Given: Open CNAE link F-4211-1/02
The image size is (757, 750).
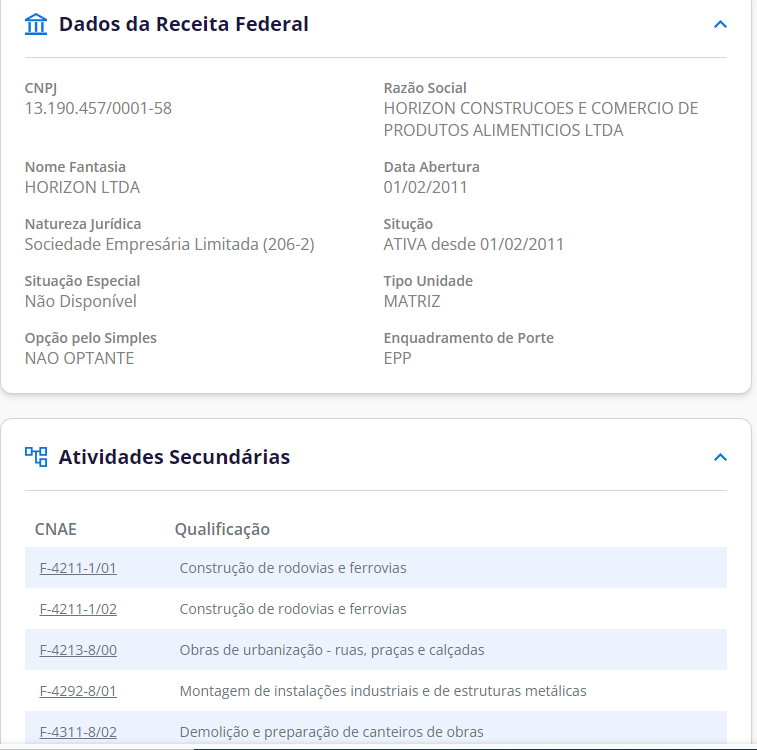Looking at the screenshot, I should pos(78,609).
